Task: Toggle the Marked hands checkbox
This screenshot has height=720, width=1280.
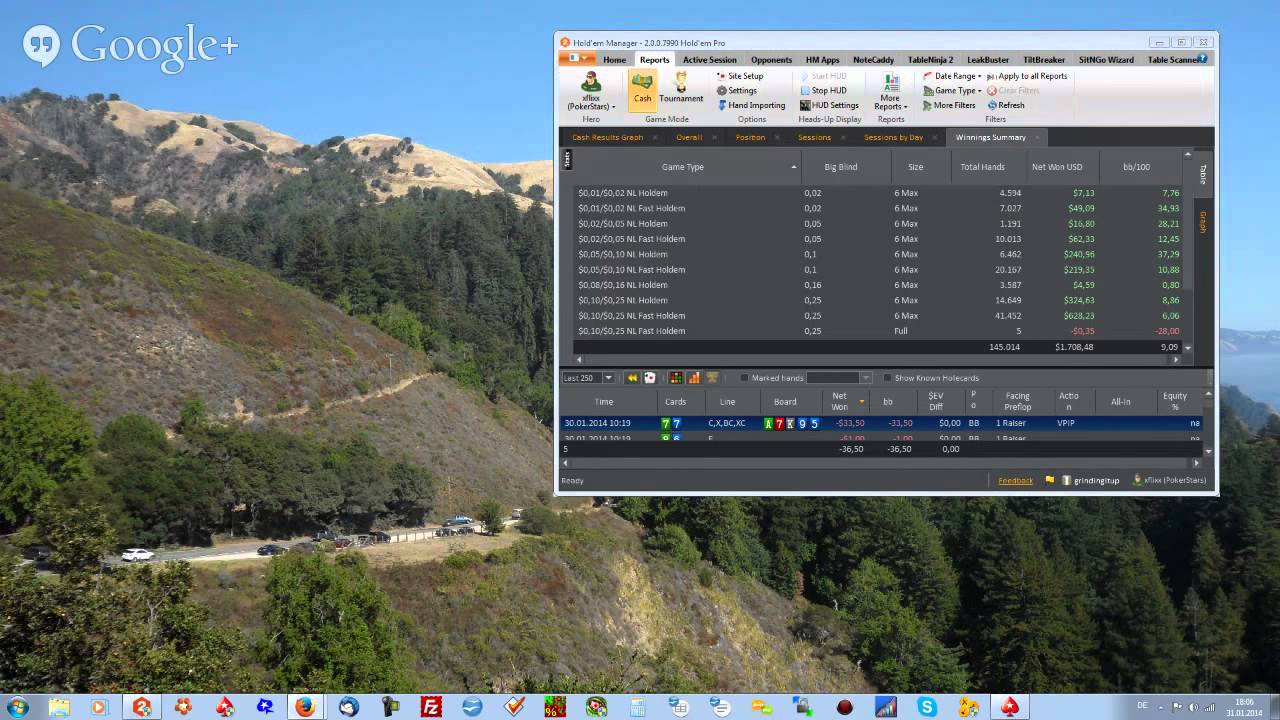Action: 744,378
